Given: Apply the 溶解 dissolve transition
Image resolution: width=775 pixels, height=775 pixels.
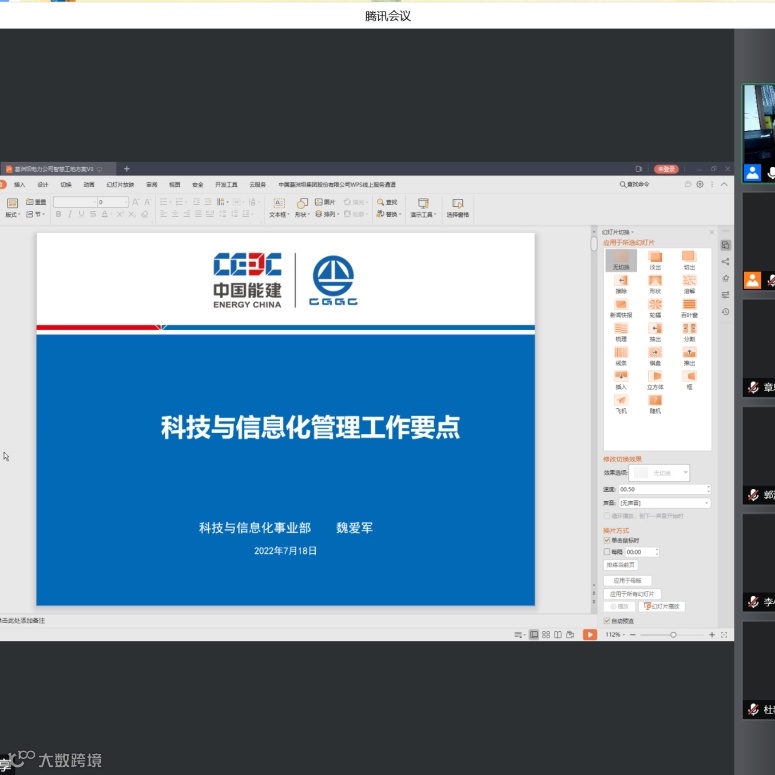Looking at the screenshot, I should (x=689, y=284).
